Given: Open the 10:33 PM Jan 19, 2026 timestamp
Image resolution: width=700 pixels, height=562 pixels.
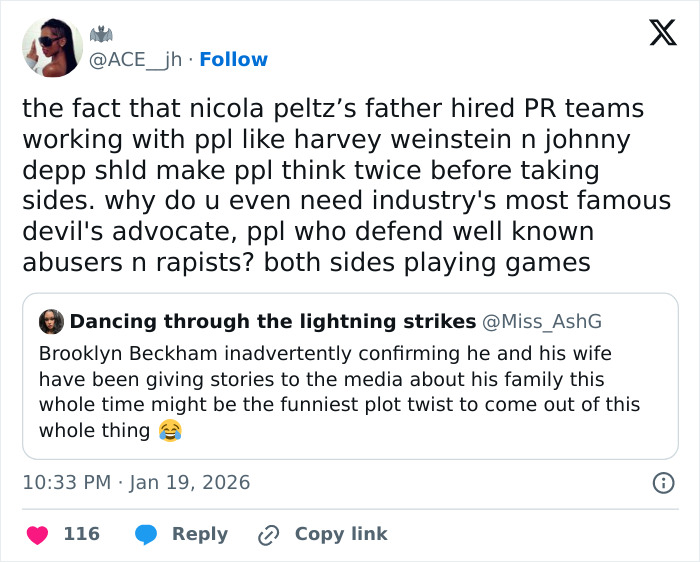Looking at the screenshot, I should [136, 483].
